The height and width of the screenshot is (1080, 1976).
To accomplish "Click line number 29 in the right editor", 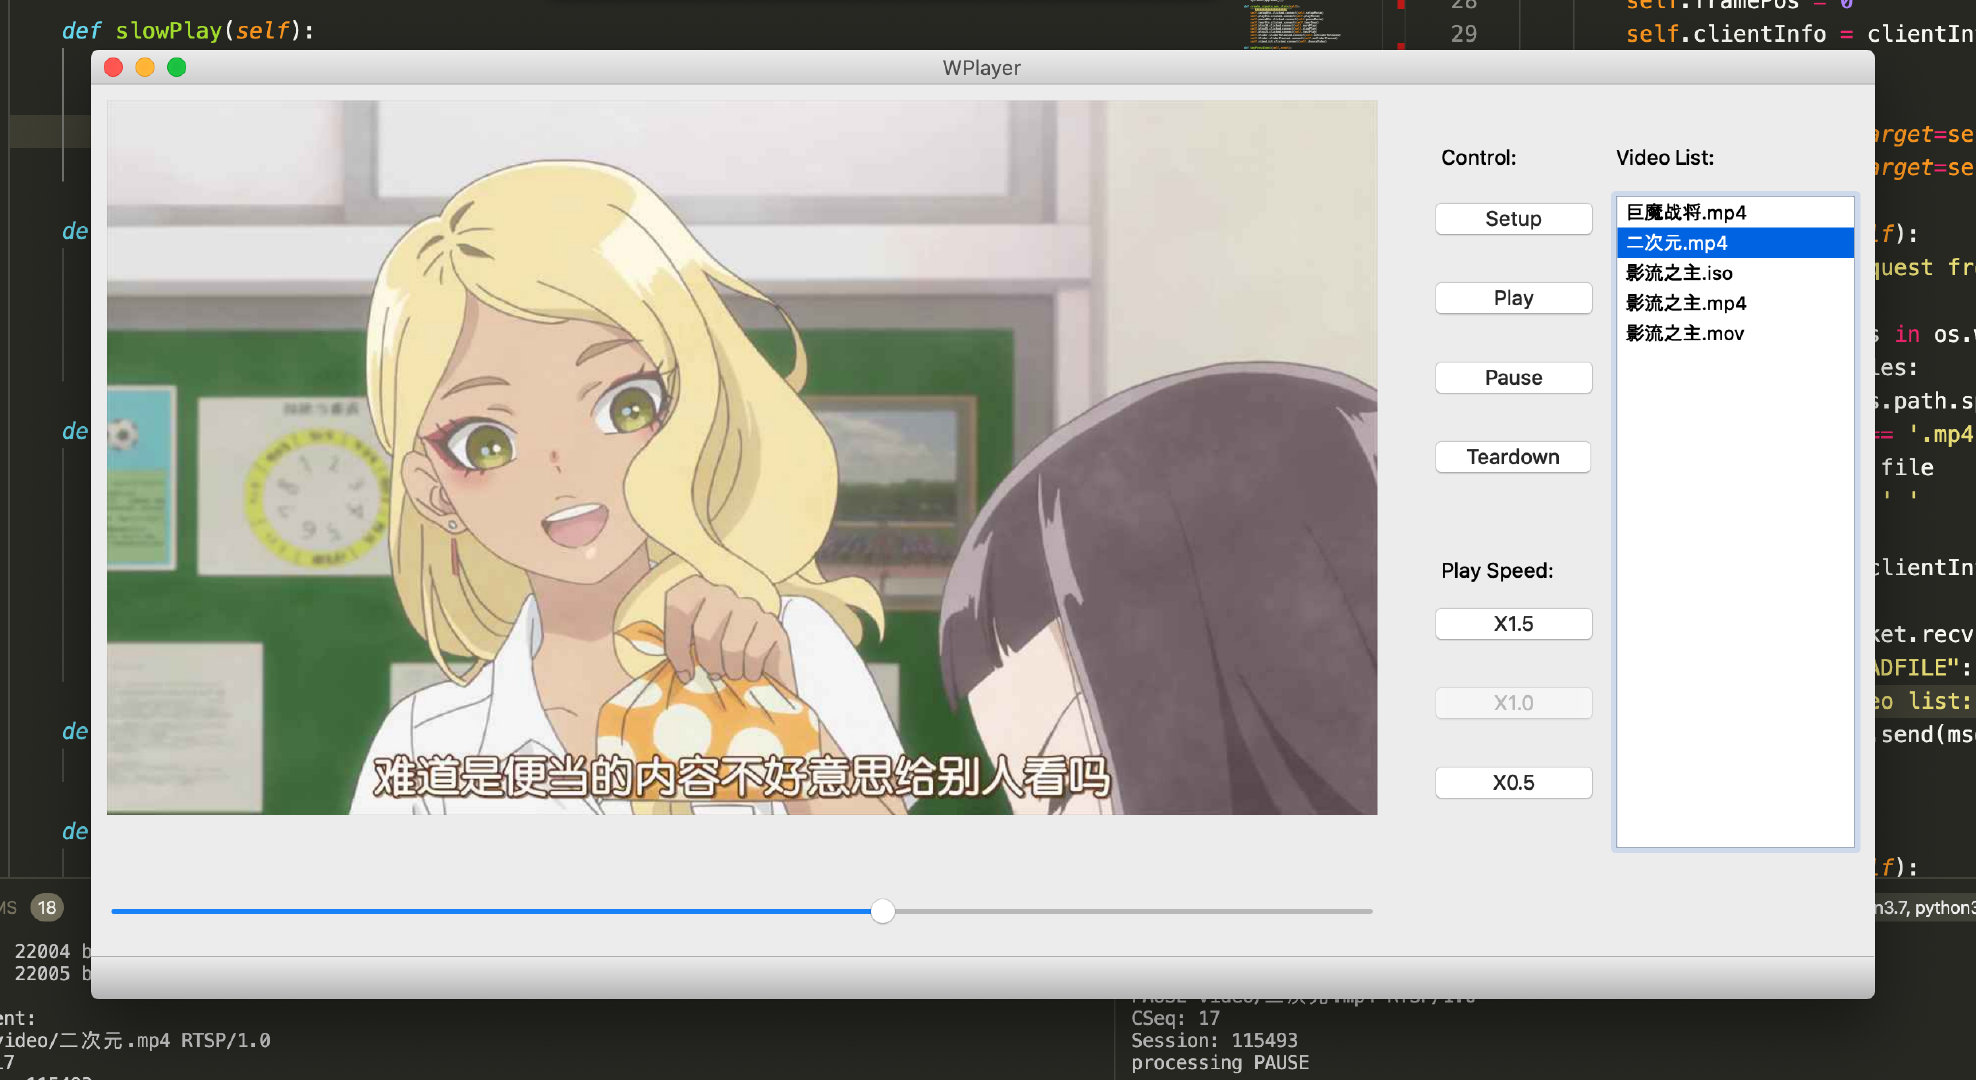I will (1463, 34).
